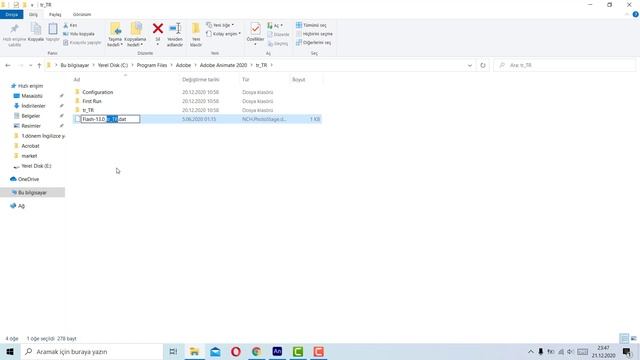This screenshot has width=640, height=360.
Task: Click the Windows Start button
Action: point(10,351)
